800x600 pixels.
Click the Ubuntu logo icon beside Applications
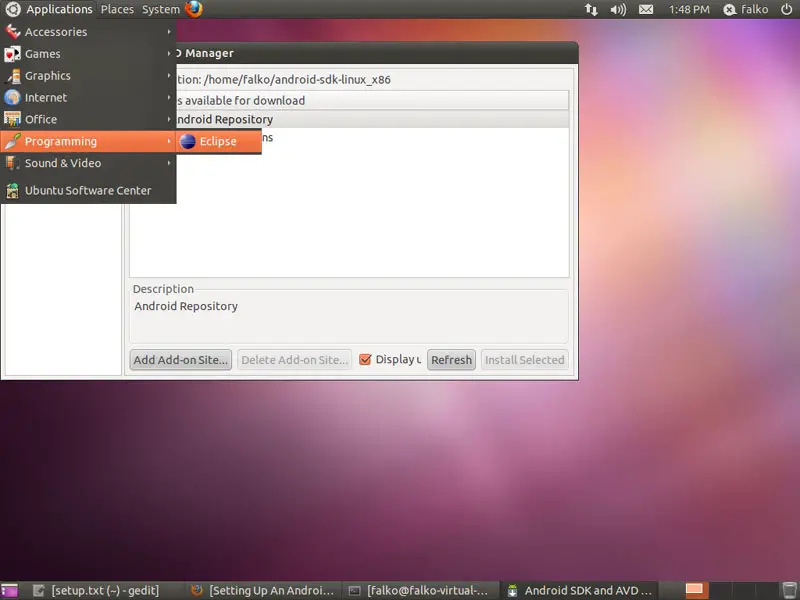(x=13, y=9)
